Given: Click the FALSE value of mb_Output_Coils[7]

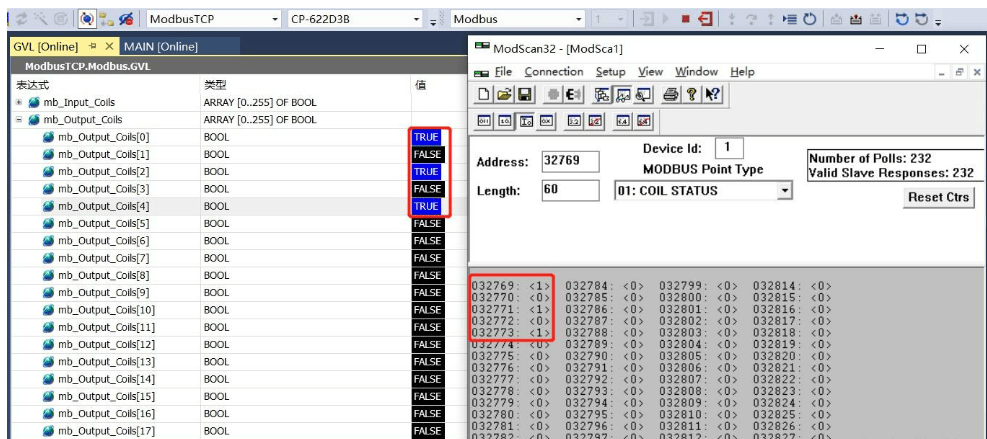Looking at the screenshot, I should point(428,258).
